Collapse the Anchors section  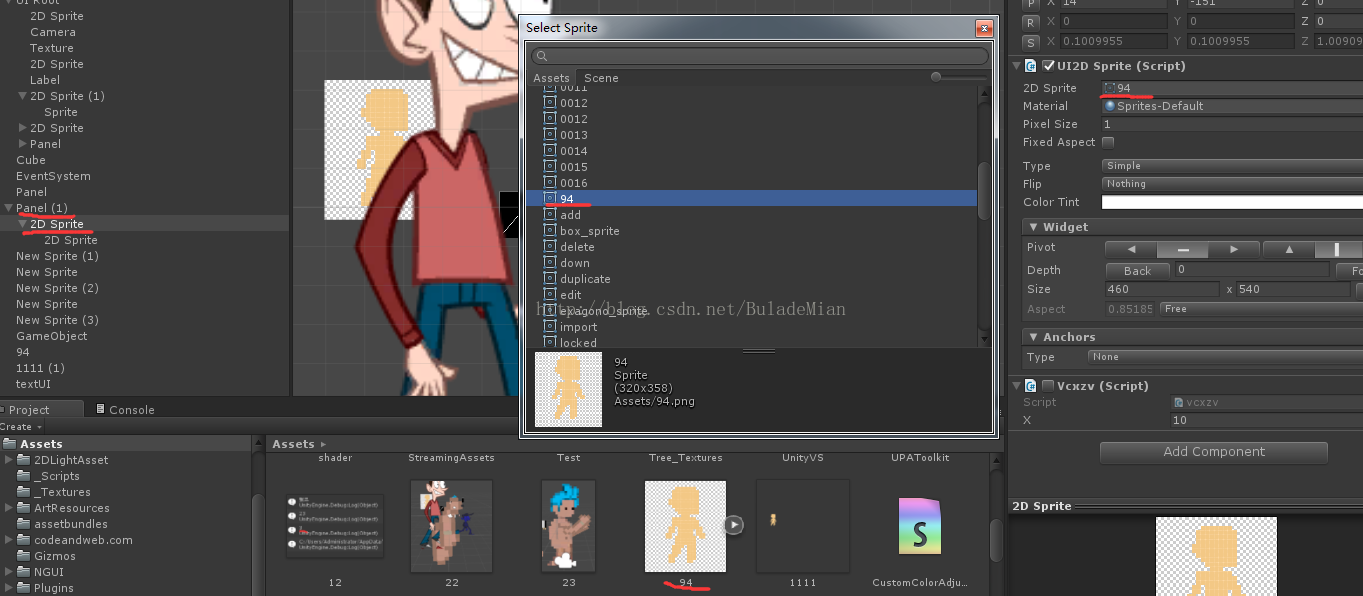pyautogui.click(x=1033, y=337)
